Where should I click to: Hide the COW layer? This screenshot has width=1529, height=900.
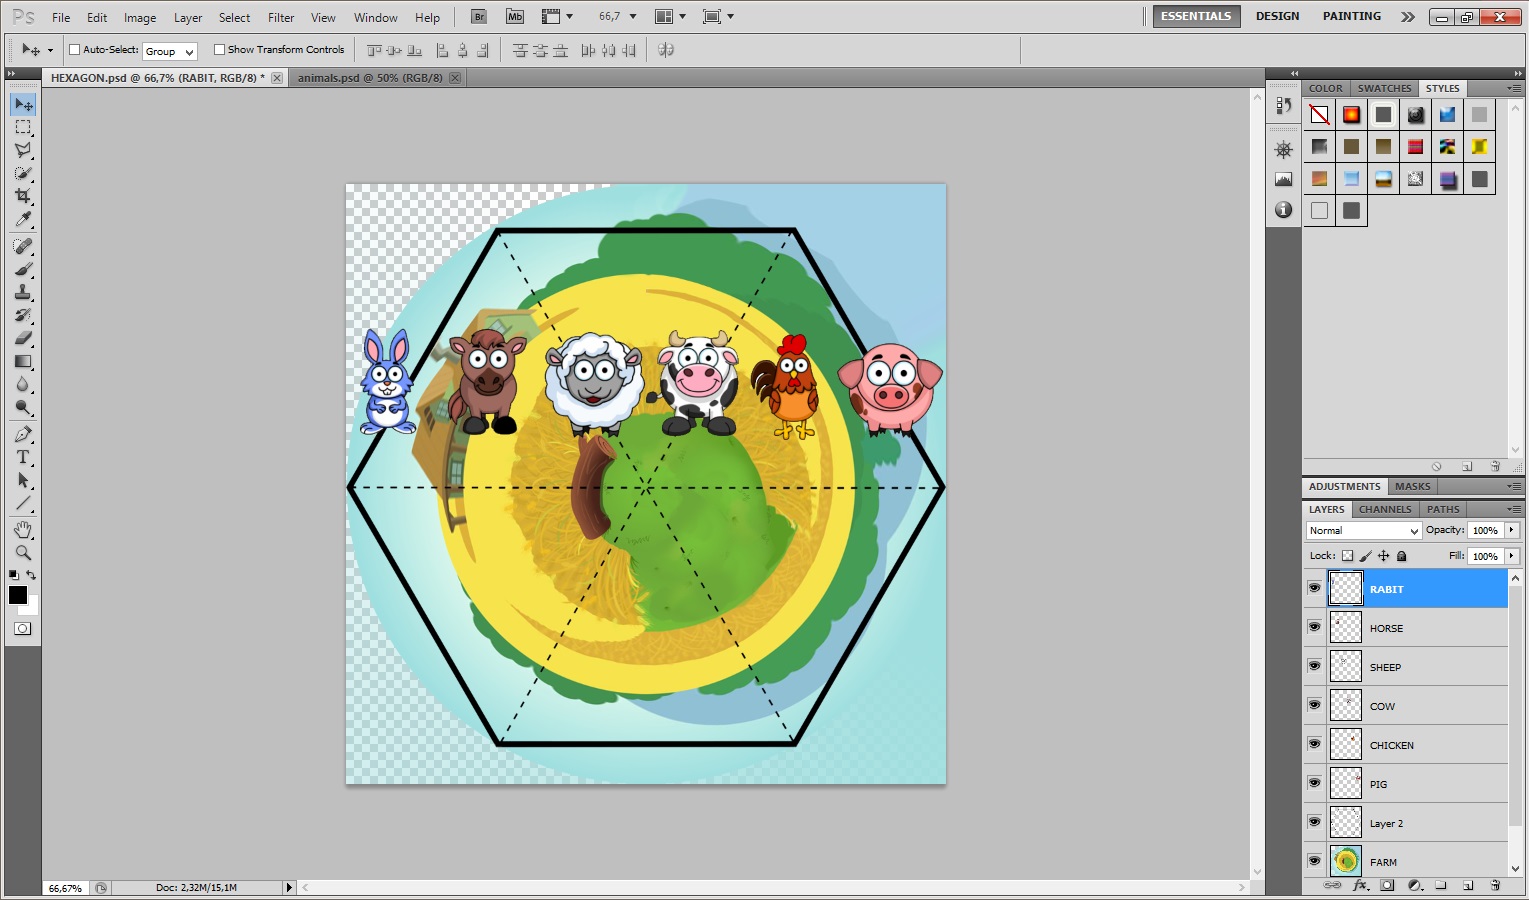1314,705
